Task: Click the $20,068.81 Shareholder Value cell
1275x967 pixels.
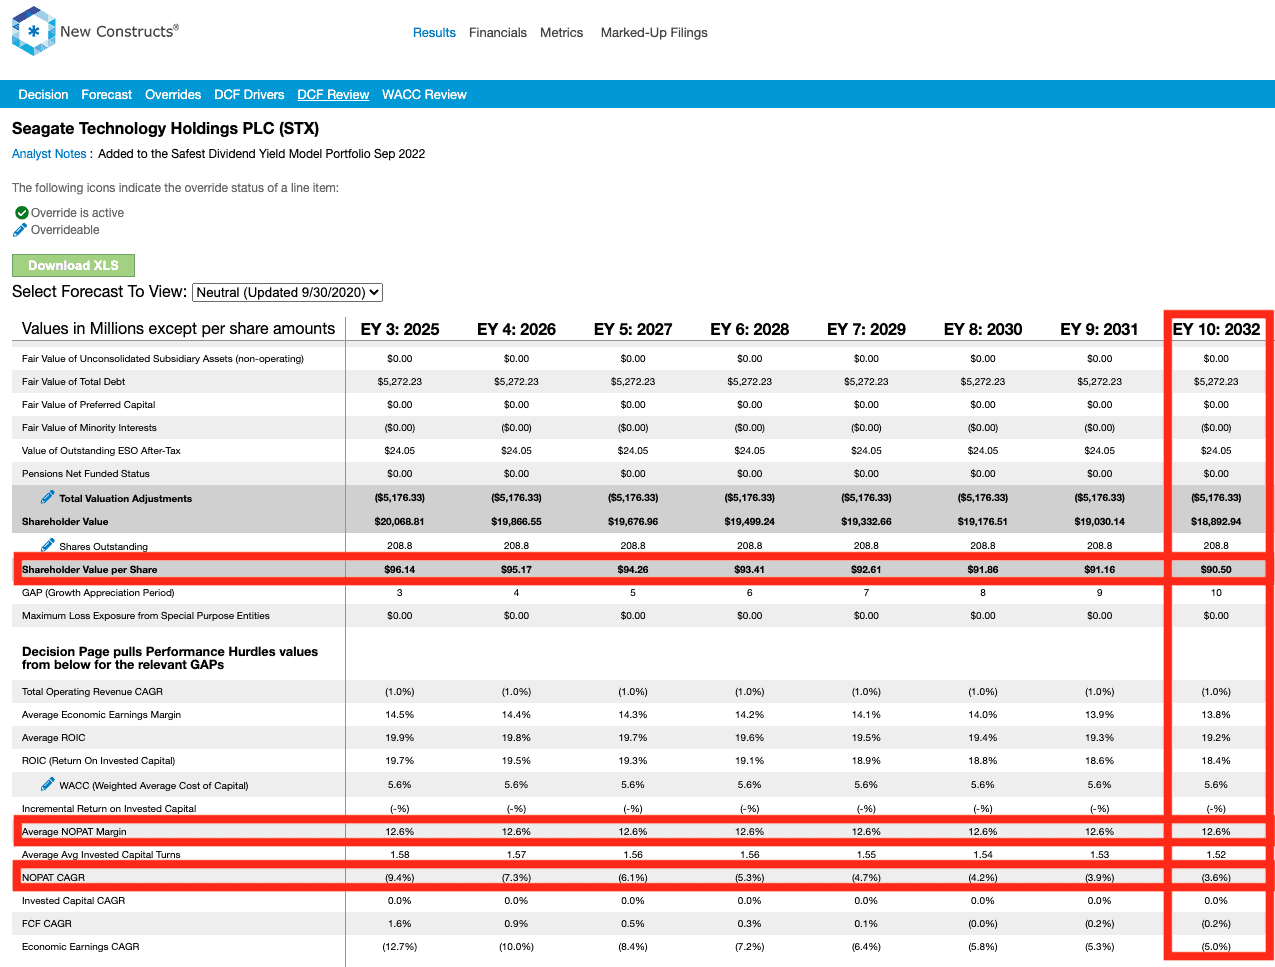Action: 400,521
